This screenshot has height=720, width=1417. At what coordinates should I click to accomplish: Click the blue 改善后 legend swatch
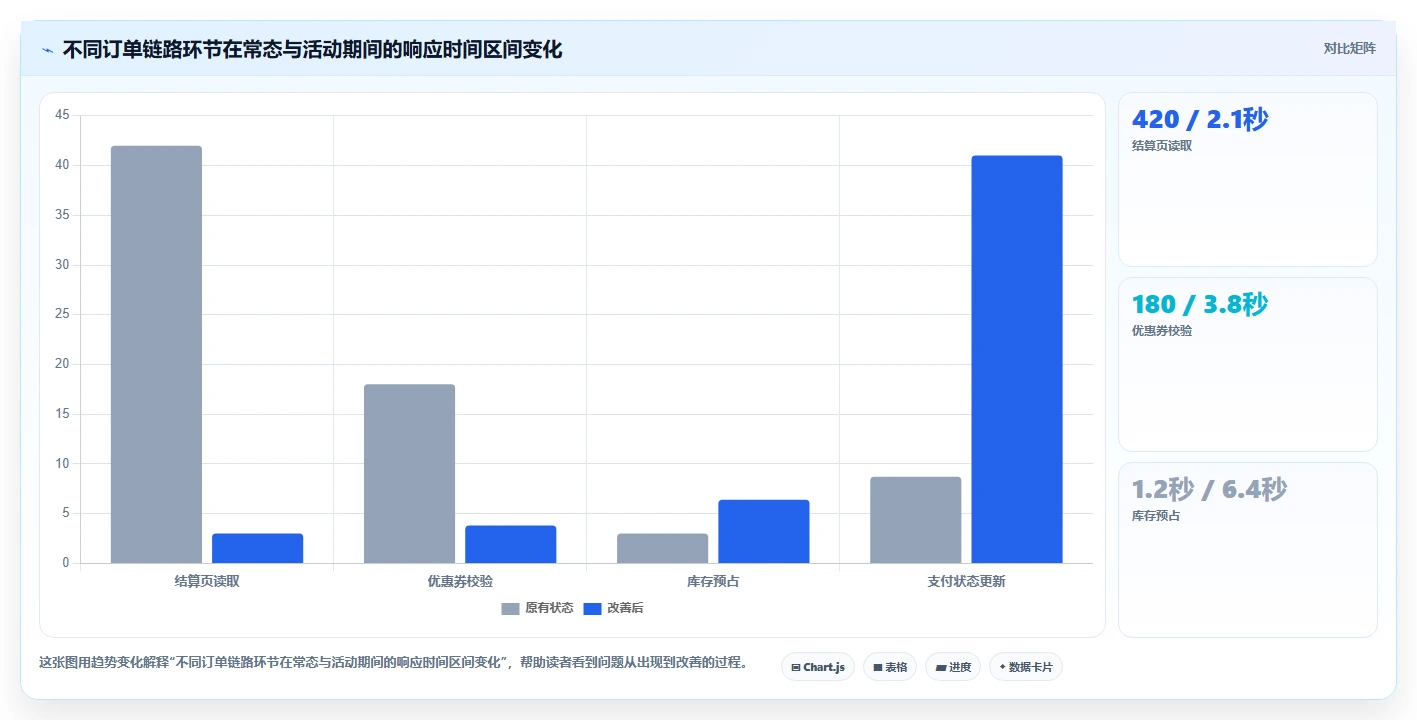point(592,608)
